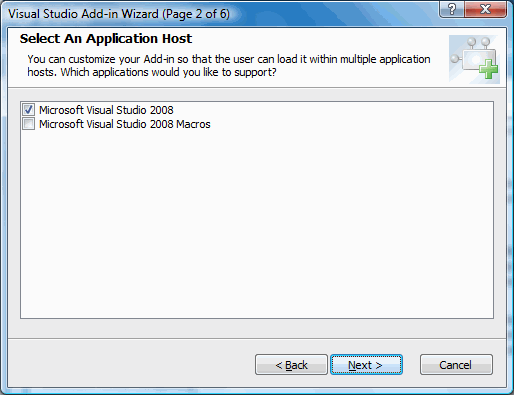Click the gray strip above the host list box
Image resolution: width=514 pixels, height=395 pixels.
[257, 95]
